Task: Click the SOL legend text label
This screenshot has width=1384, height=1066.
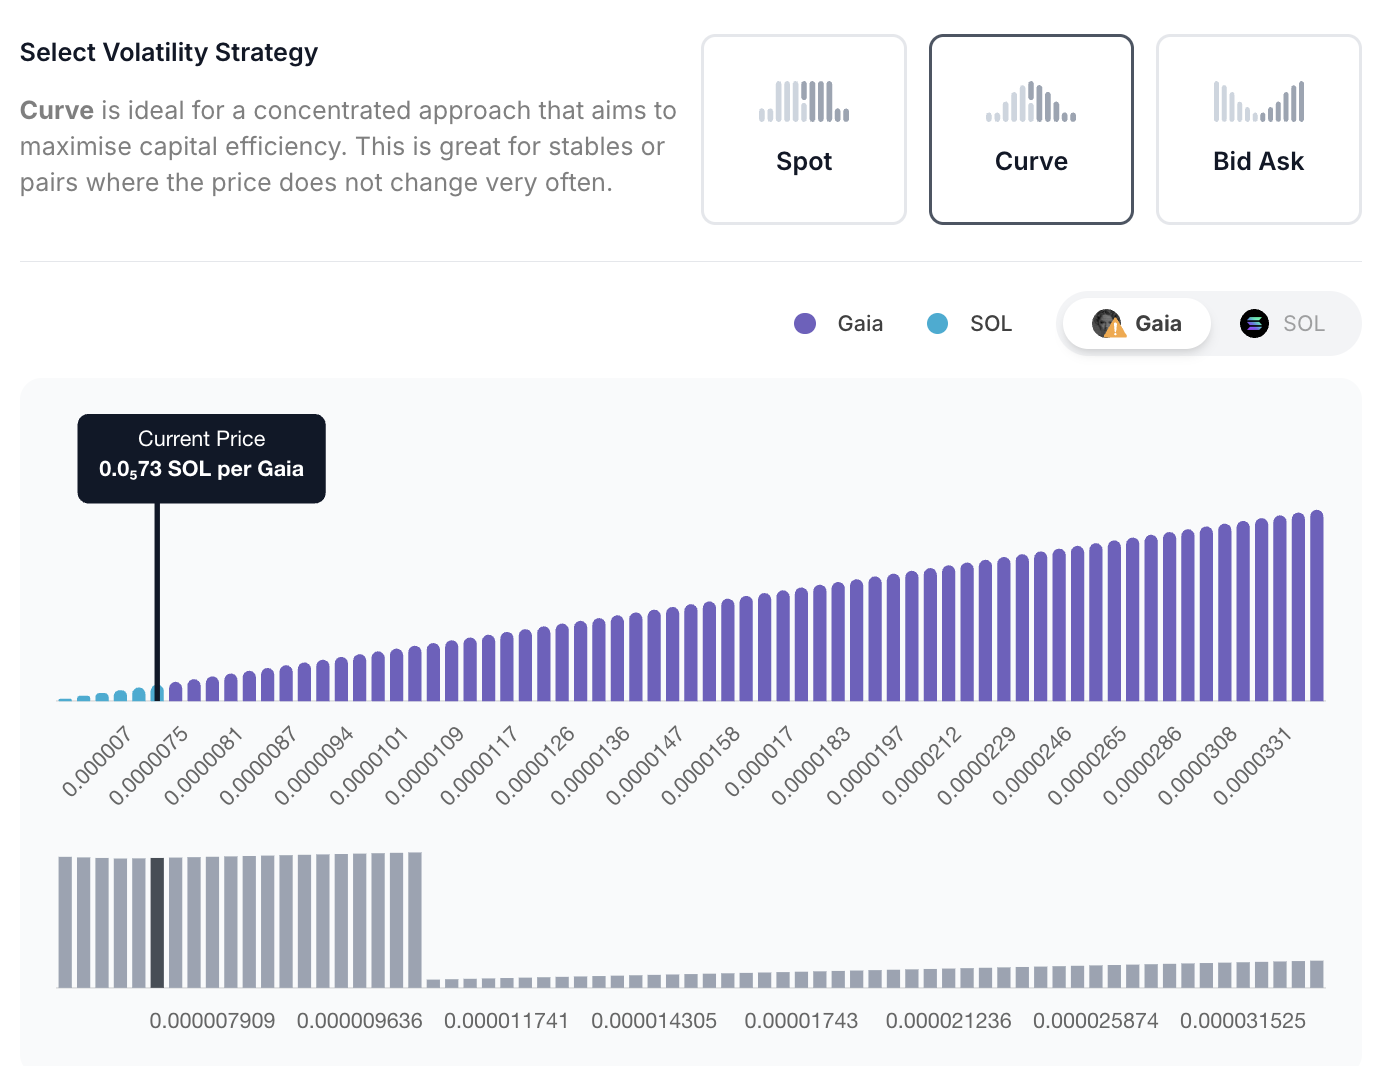Action: (x=991, y=323)
